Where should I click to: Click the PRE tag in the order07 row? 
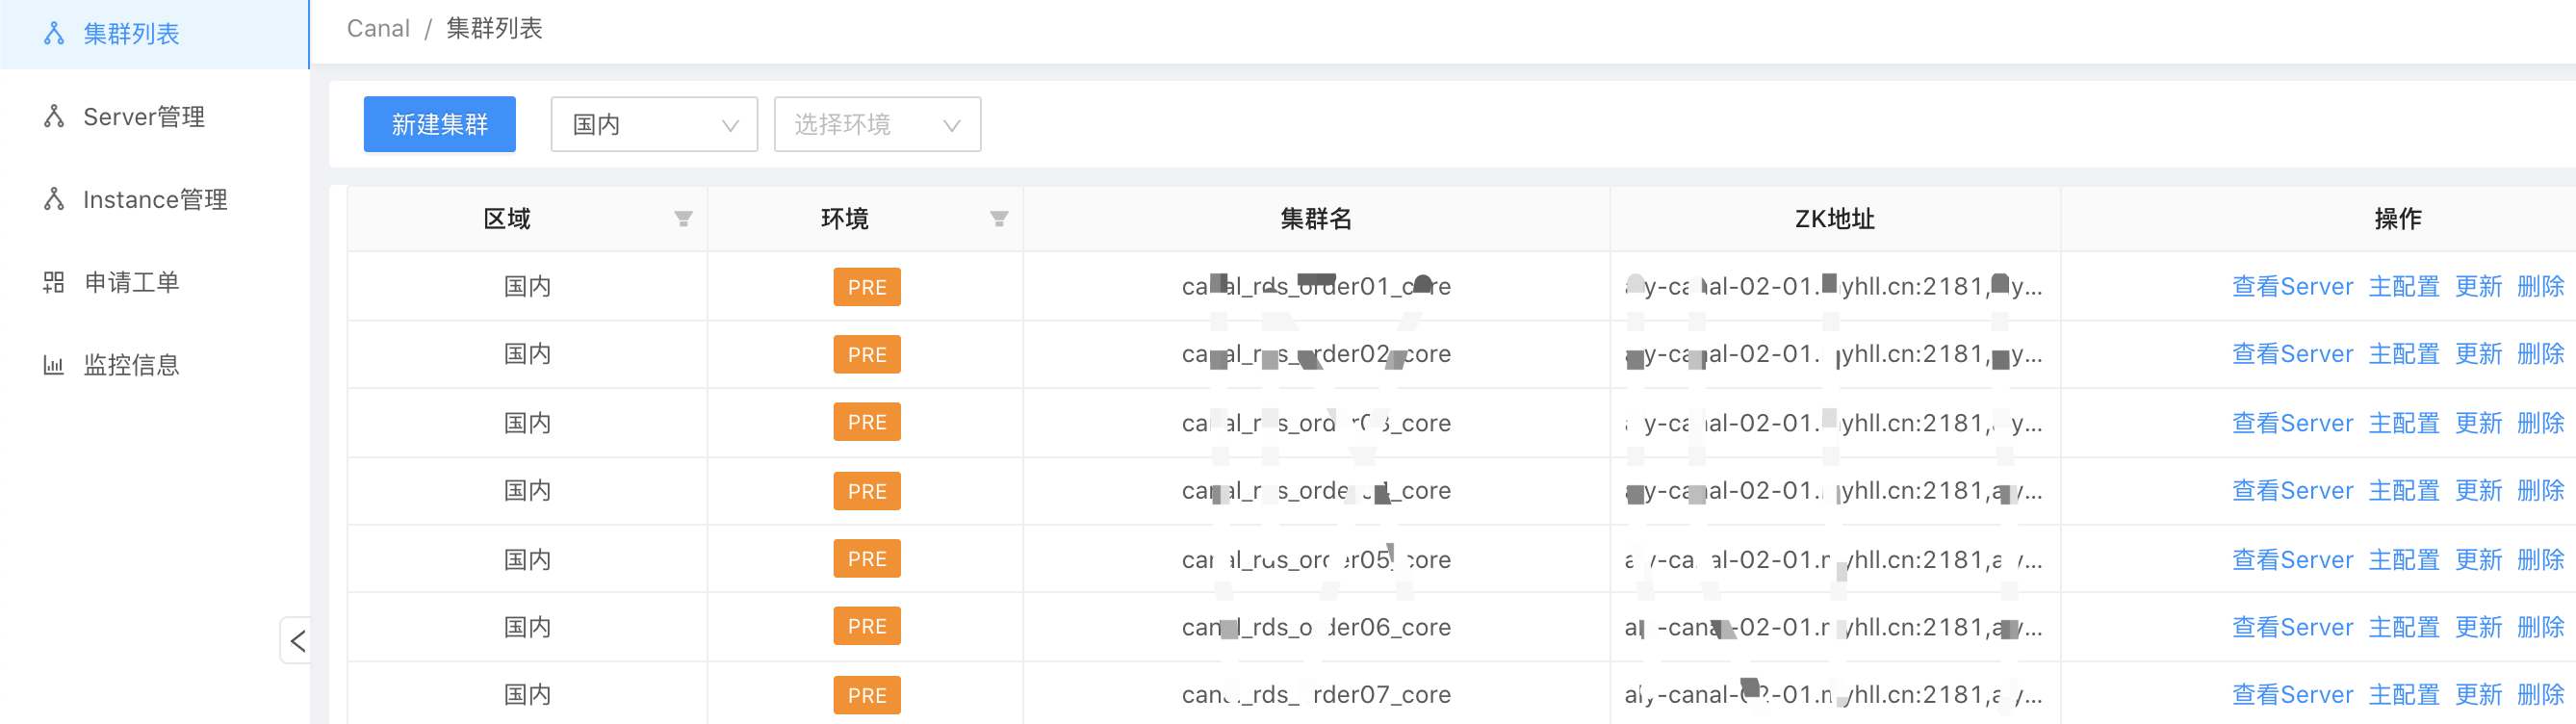(x=867, y=695)
